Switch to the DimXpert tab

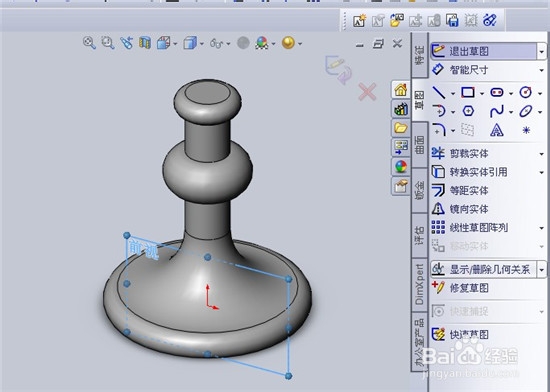(x=420, y=284)
